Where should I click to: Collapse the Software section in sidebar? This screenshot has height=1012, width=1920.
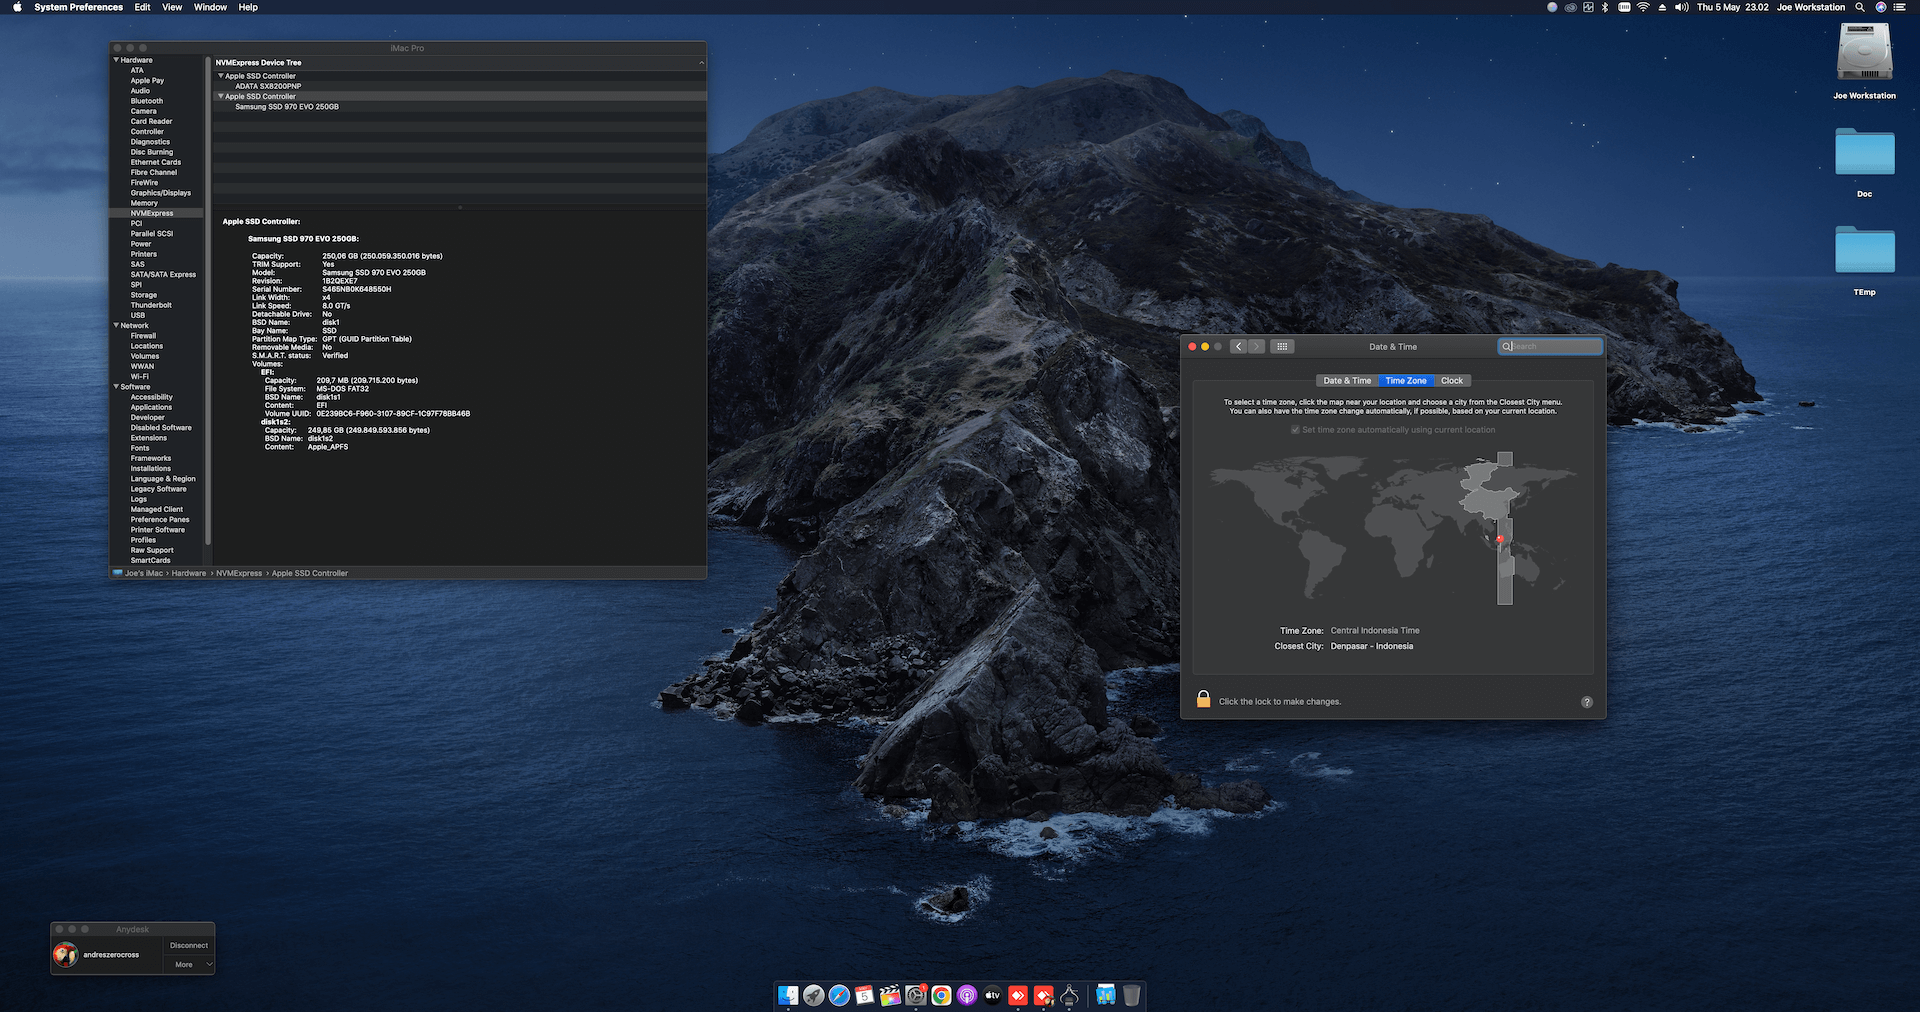pyautogui.click(x=116, y=386)
